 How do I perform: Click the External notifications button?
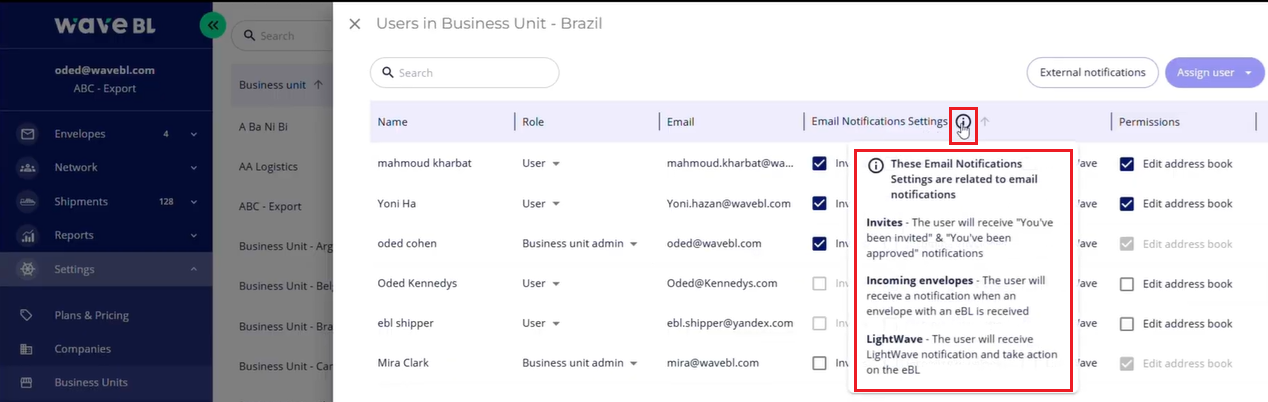[1092, 73]
